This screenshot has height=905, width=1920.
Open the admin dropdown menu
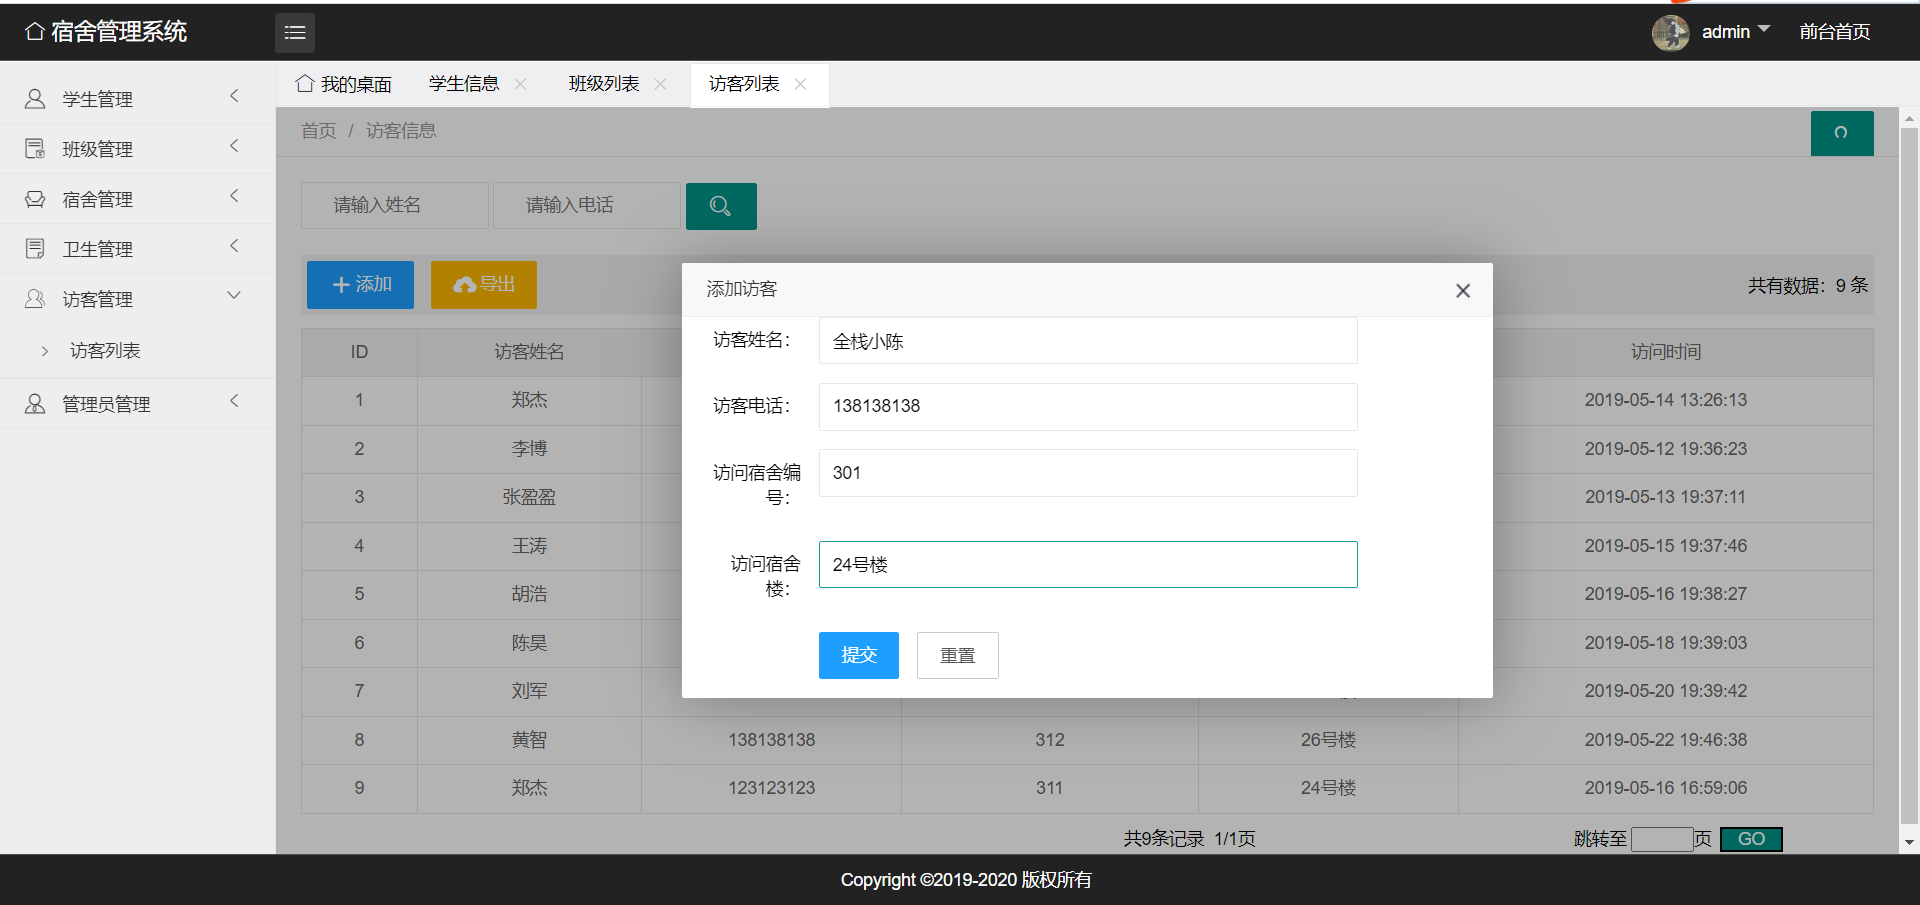(1736, 32)
